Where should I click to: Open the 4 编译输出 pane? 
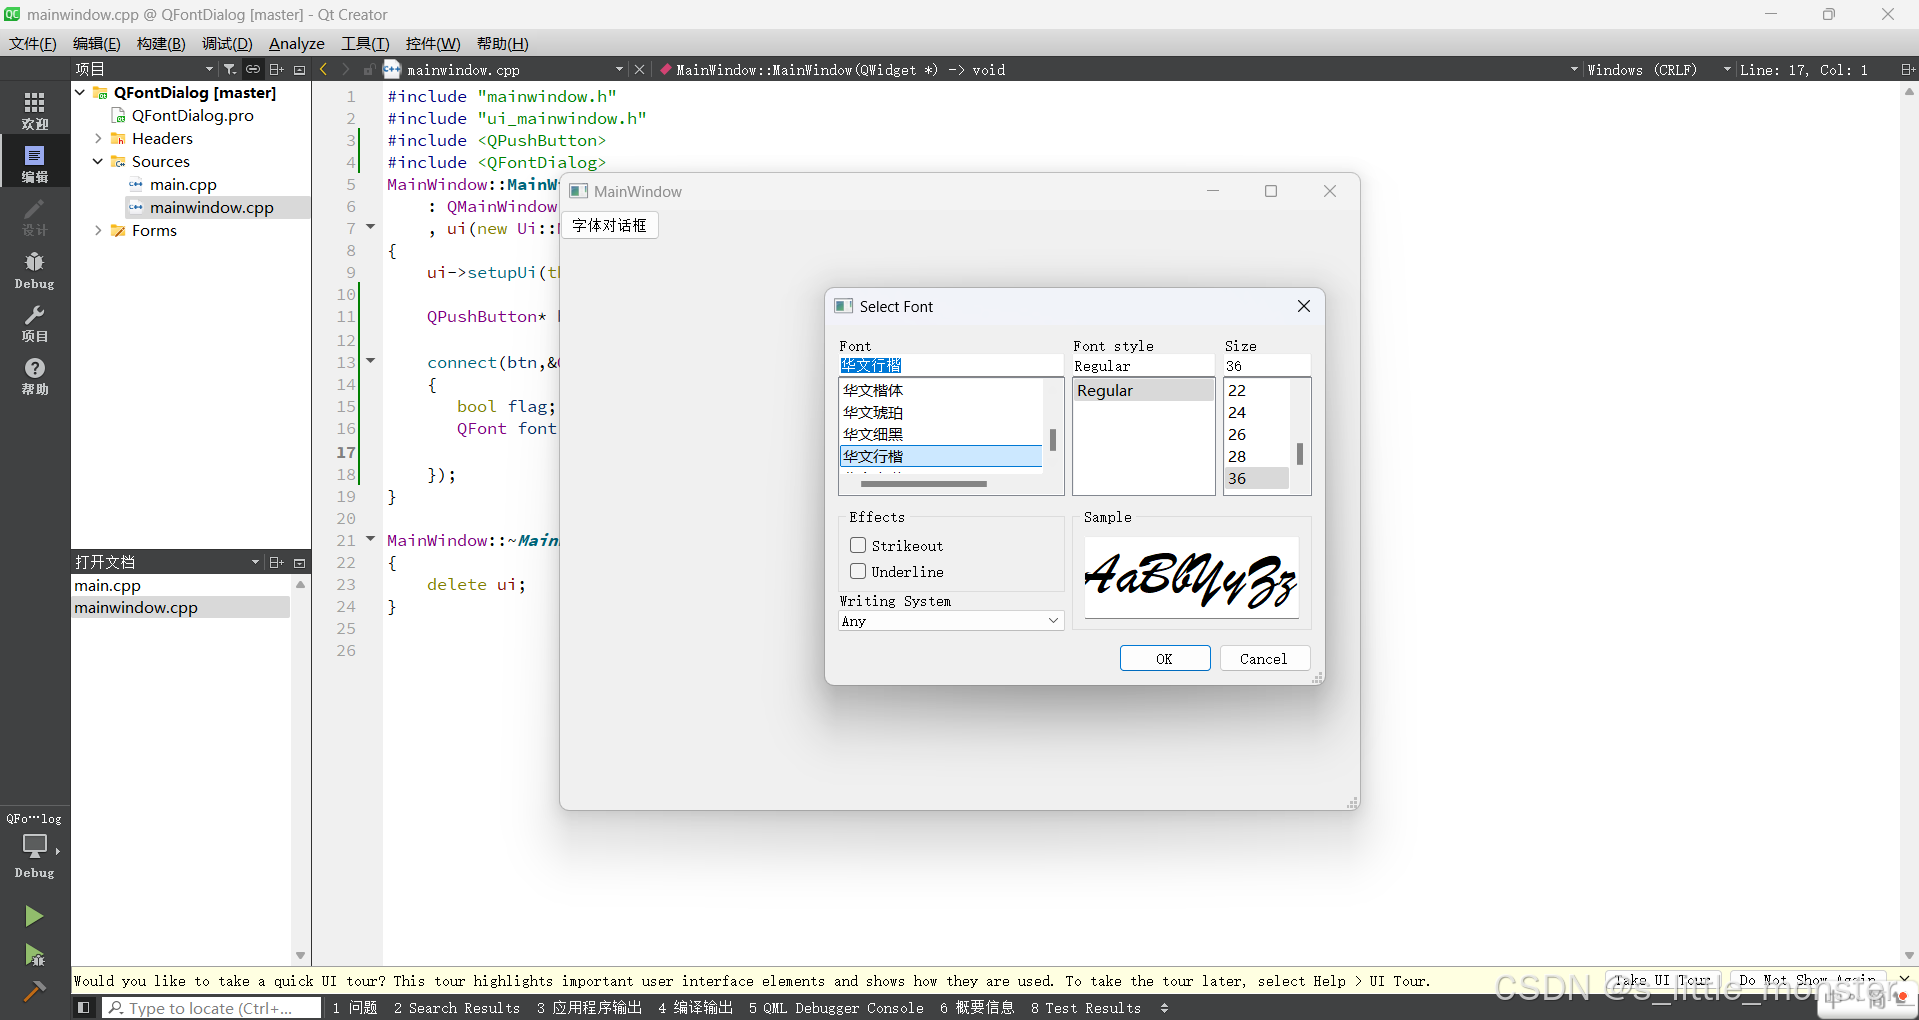point(696,1008)
